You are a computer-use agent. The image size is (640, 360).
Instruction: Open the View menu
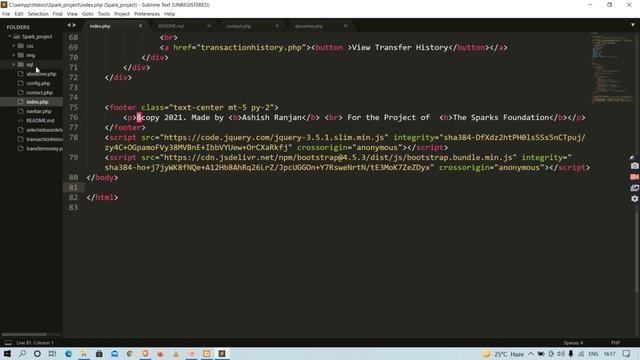coord(72,14)
